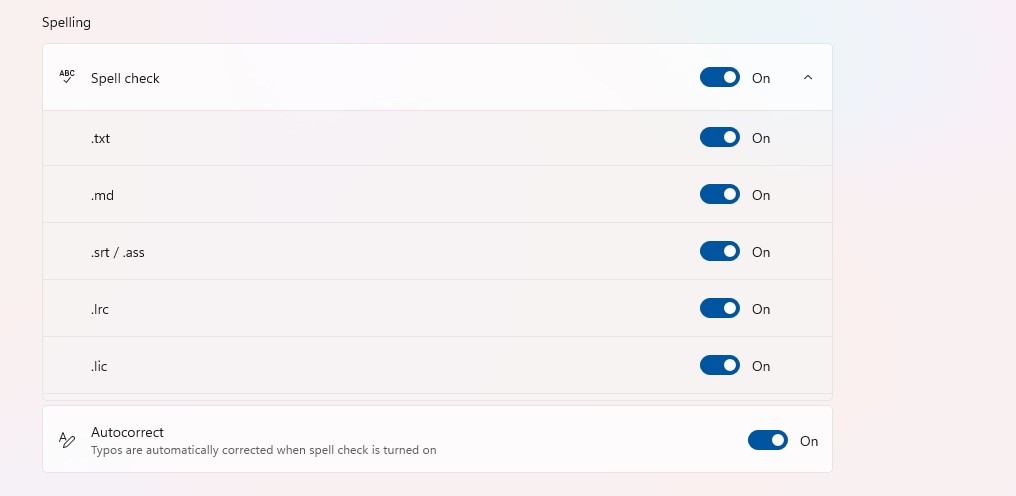
Task: Turn off the main Spell check toggle
Action: click(x=719, y=77)
